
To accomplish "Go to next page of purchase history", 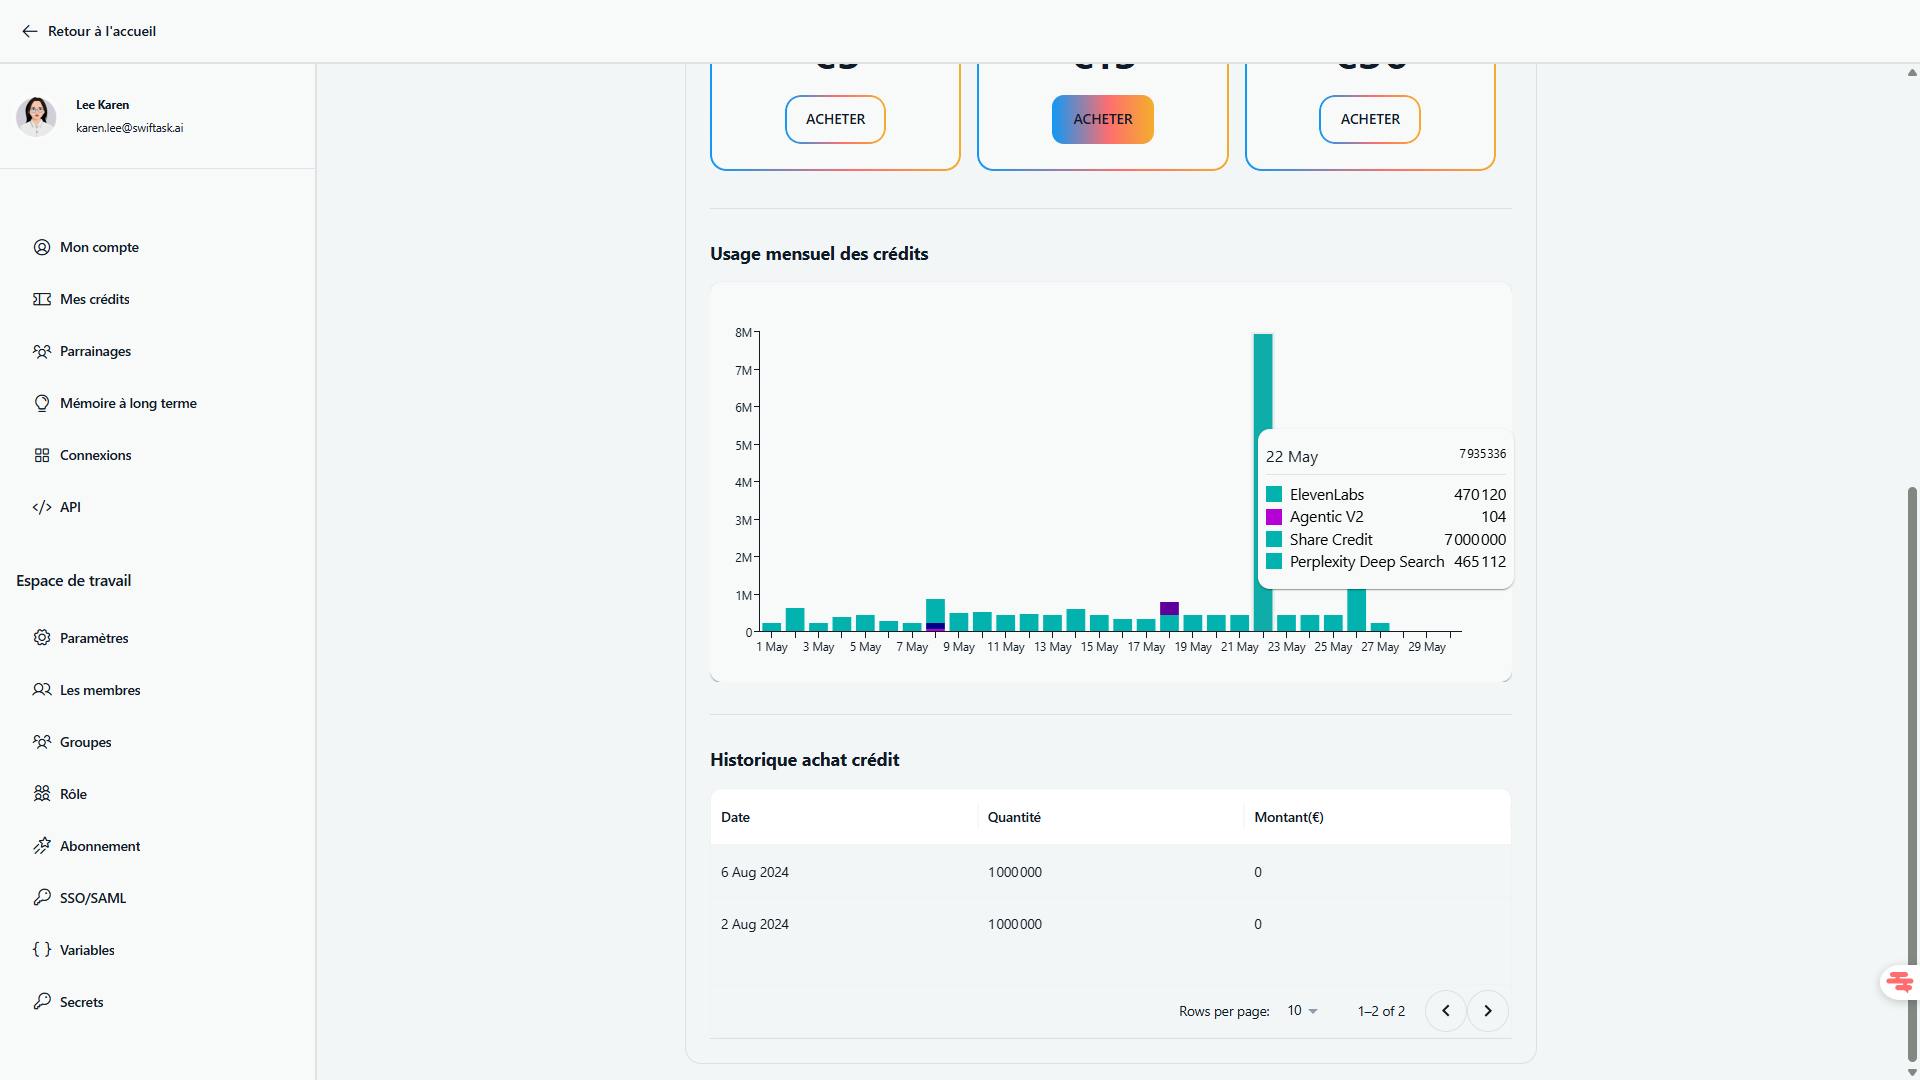I will [1487, 1011].
